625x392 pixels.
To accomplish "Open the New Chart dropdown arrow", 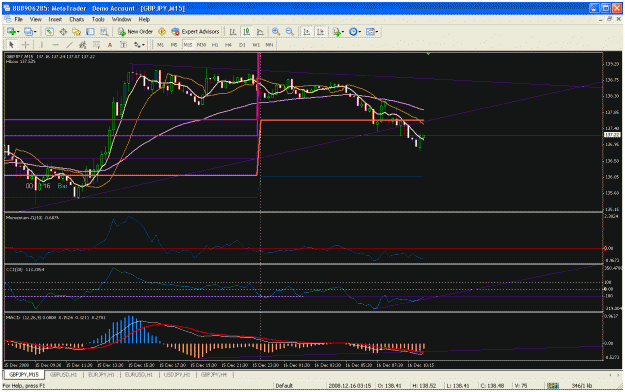I will (18, 32).
